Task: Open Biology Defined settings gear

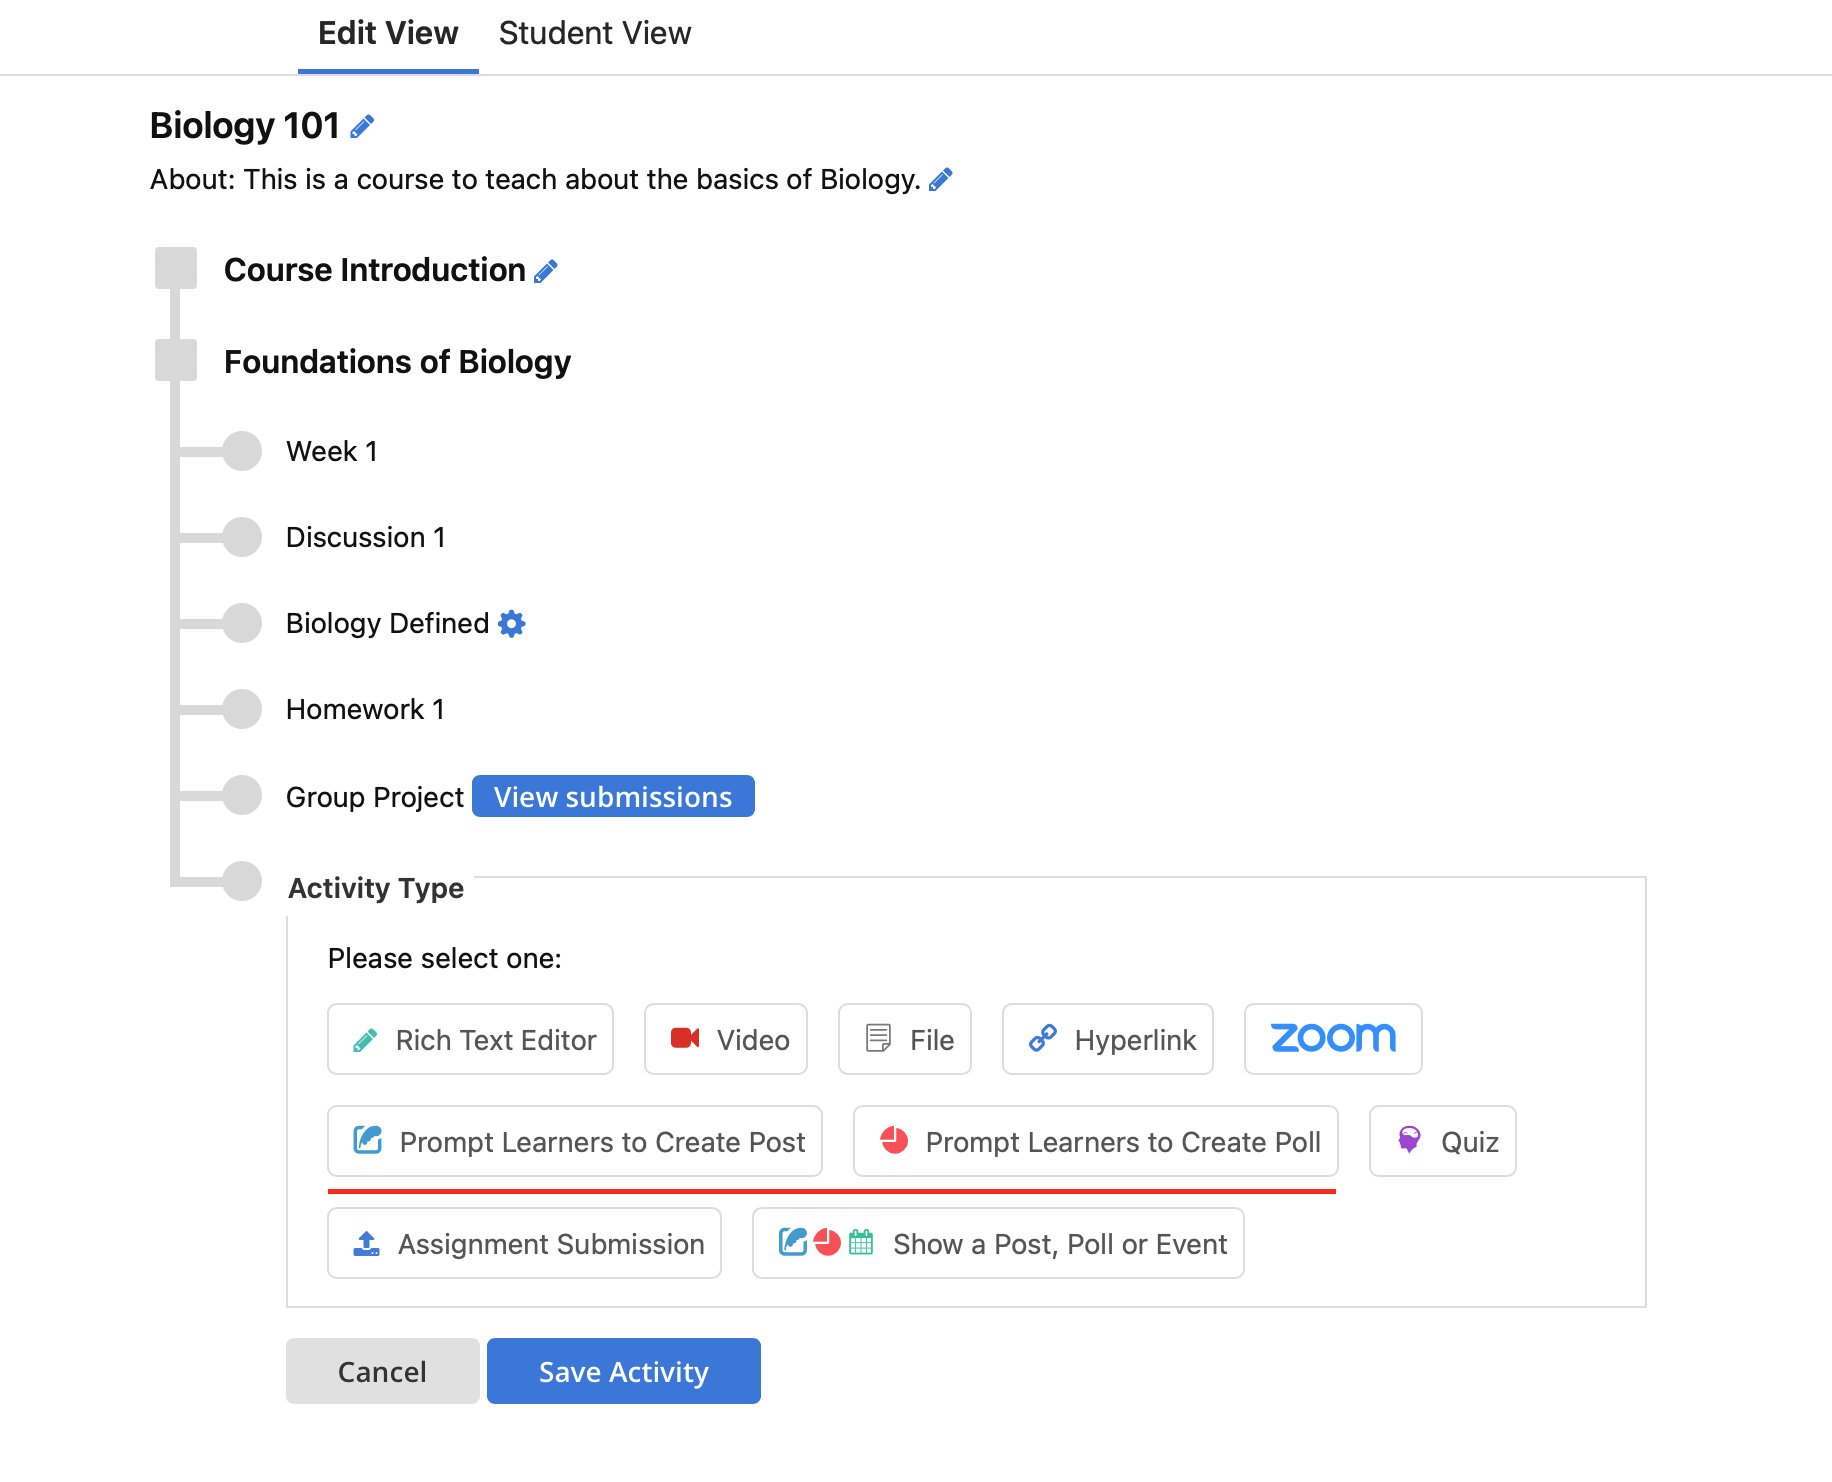Action: pos(512,624)
